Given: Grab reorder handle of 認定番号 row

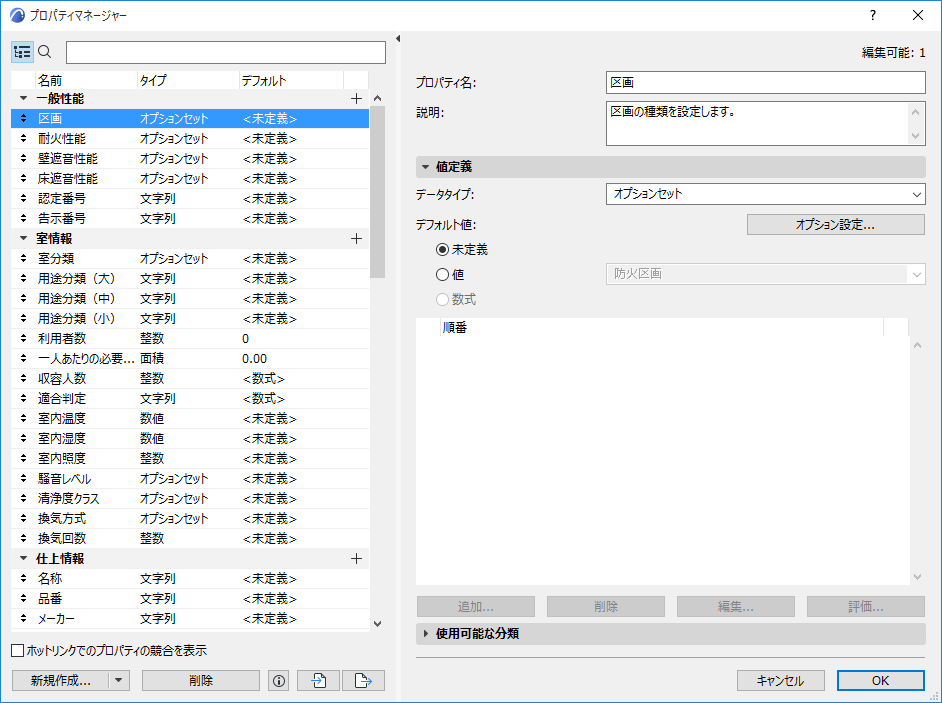Looking at the screenshot, I should point(23,198).
